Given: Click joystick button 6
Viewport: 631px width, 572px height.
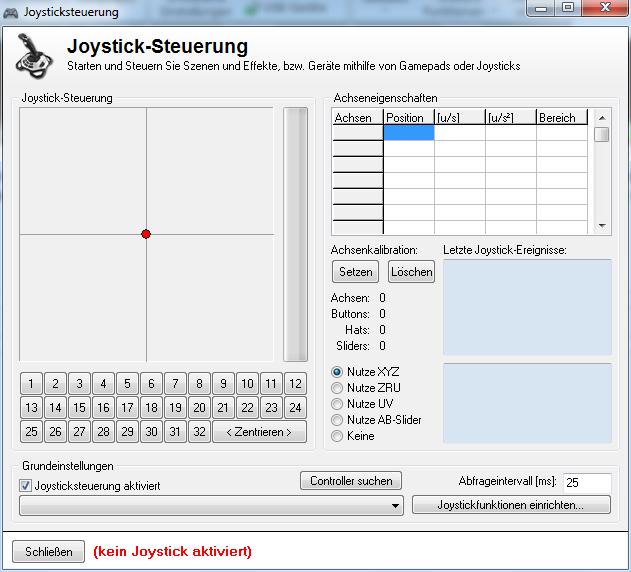Looking at the screenshot, I should tap(151, 384).
